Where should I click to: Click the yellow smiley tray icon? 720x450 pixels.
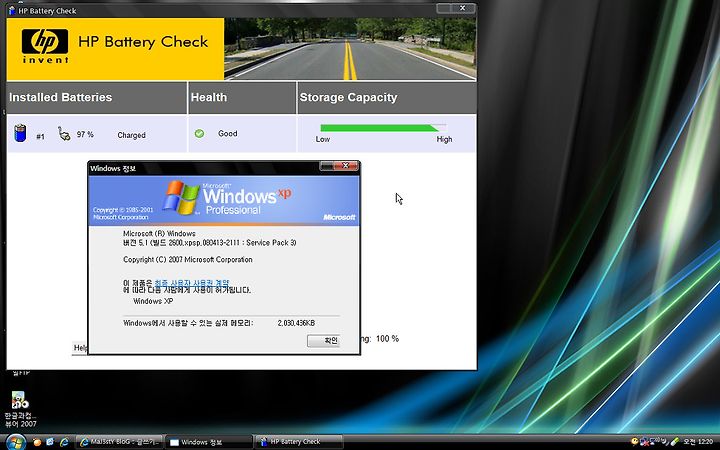coord(635,442)
